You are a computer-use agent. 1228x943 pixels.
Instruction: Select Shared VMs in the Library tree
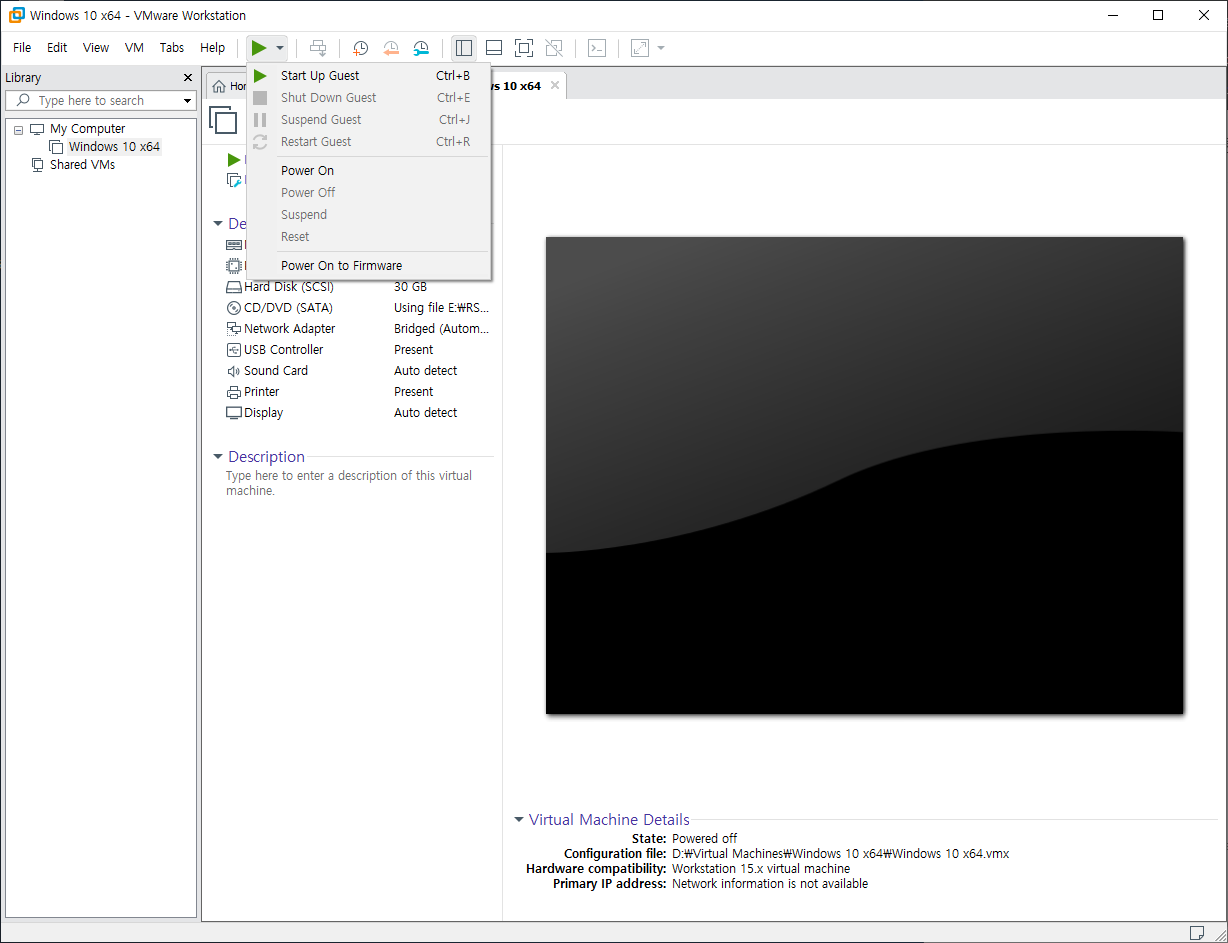(82, 165)
